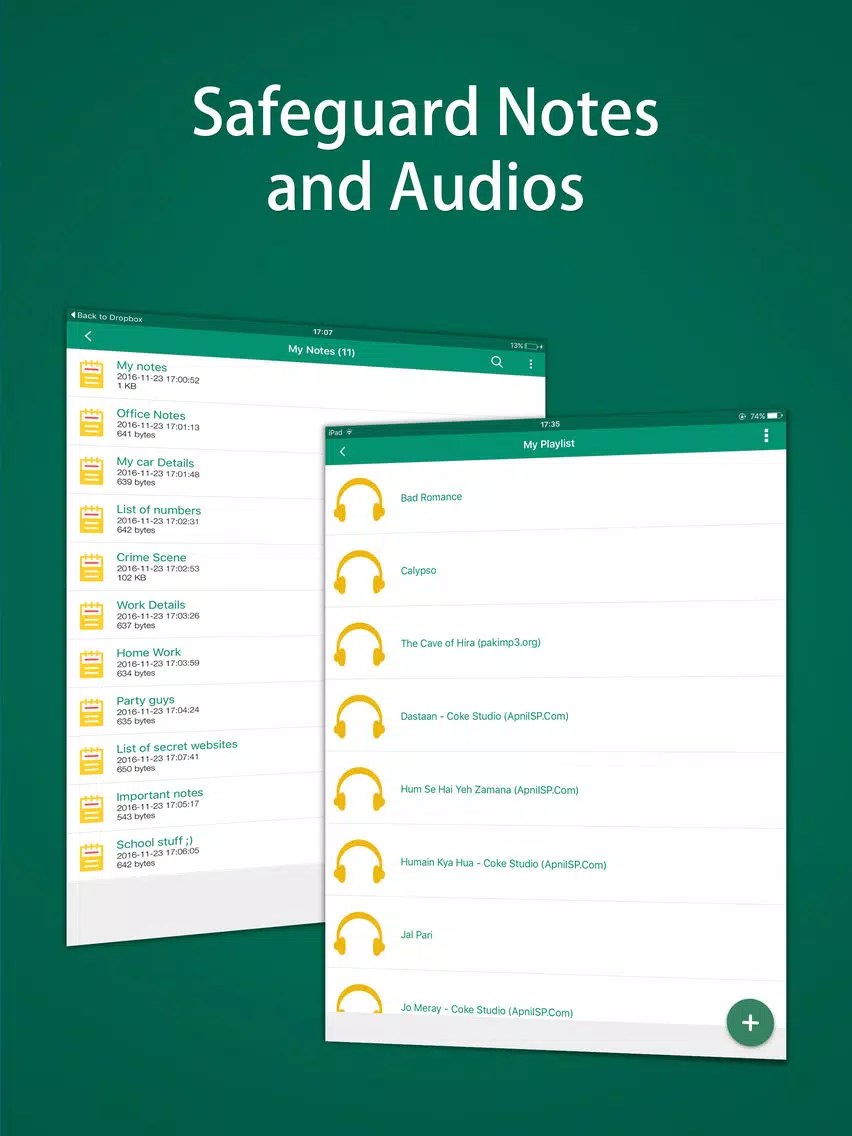Open the 'My notes' note title
This screenshot has height=1136, width=852.
click(141, 367)
